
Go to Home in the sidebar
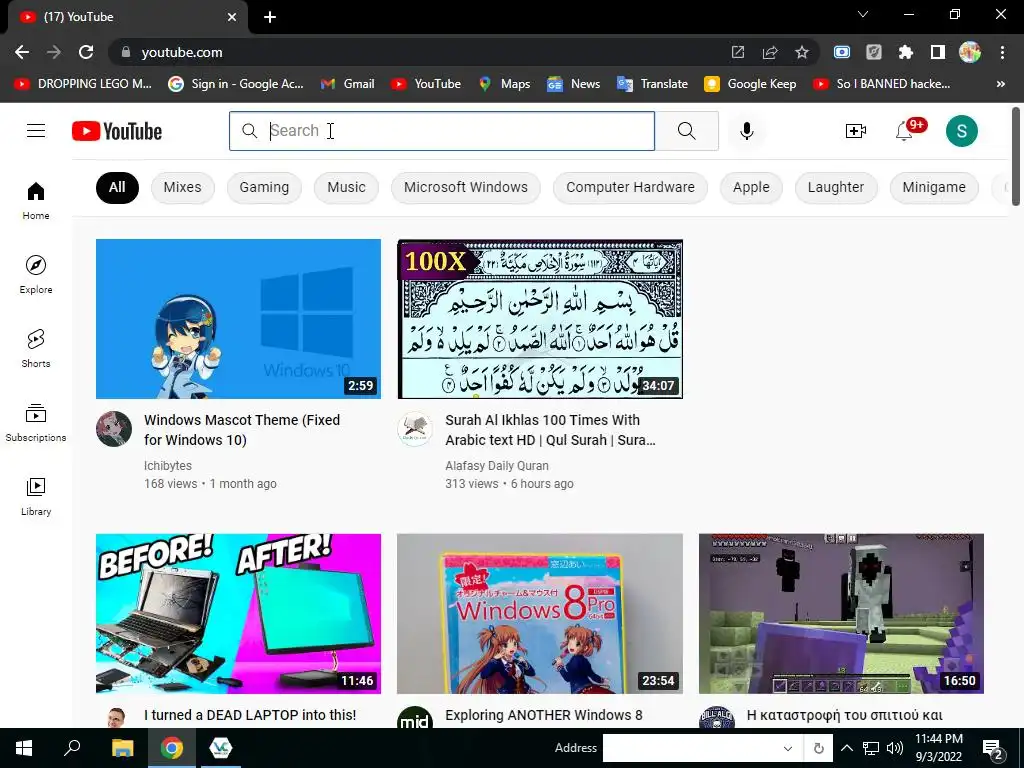pos(36,200)
